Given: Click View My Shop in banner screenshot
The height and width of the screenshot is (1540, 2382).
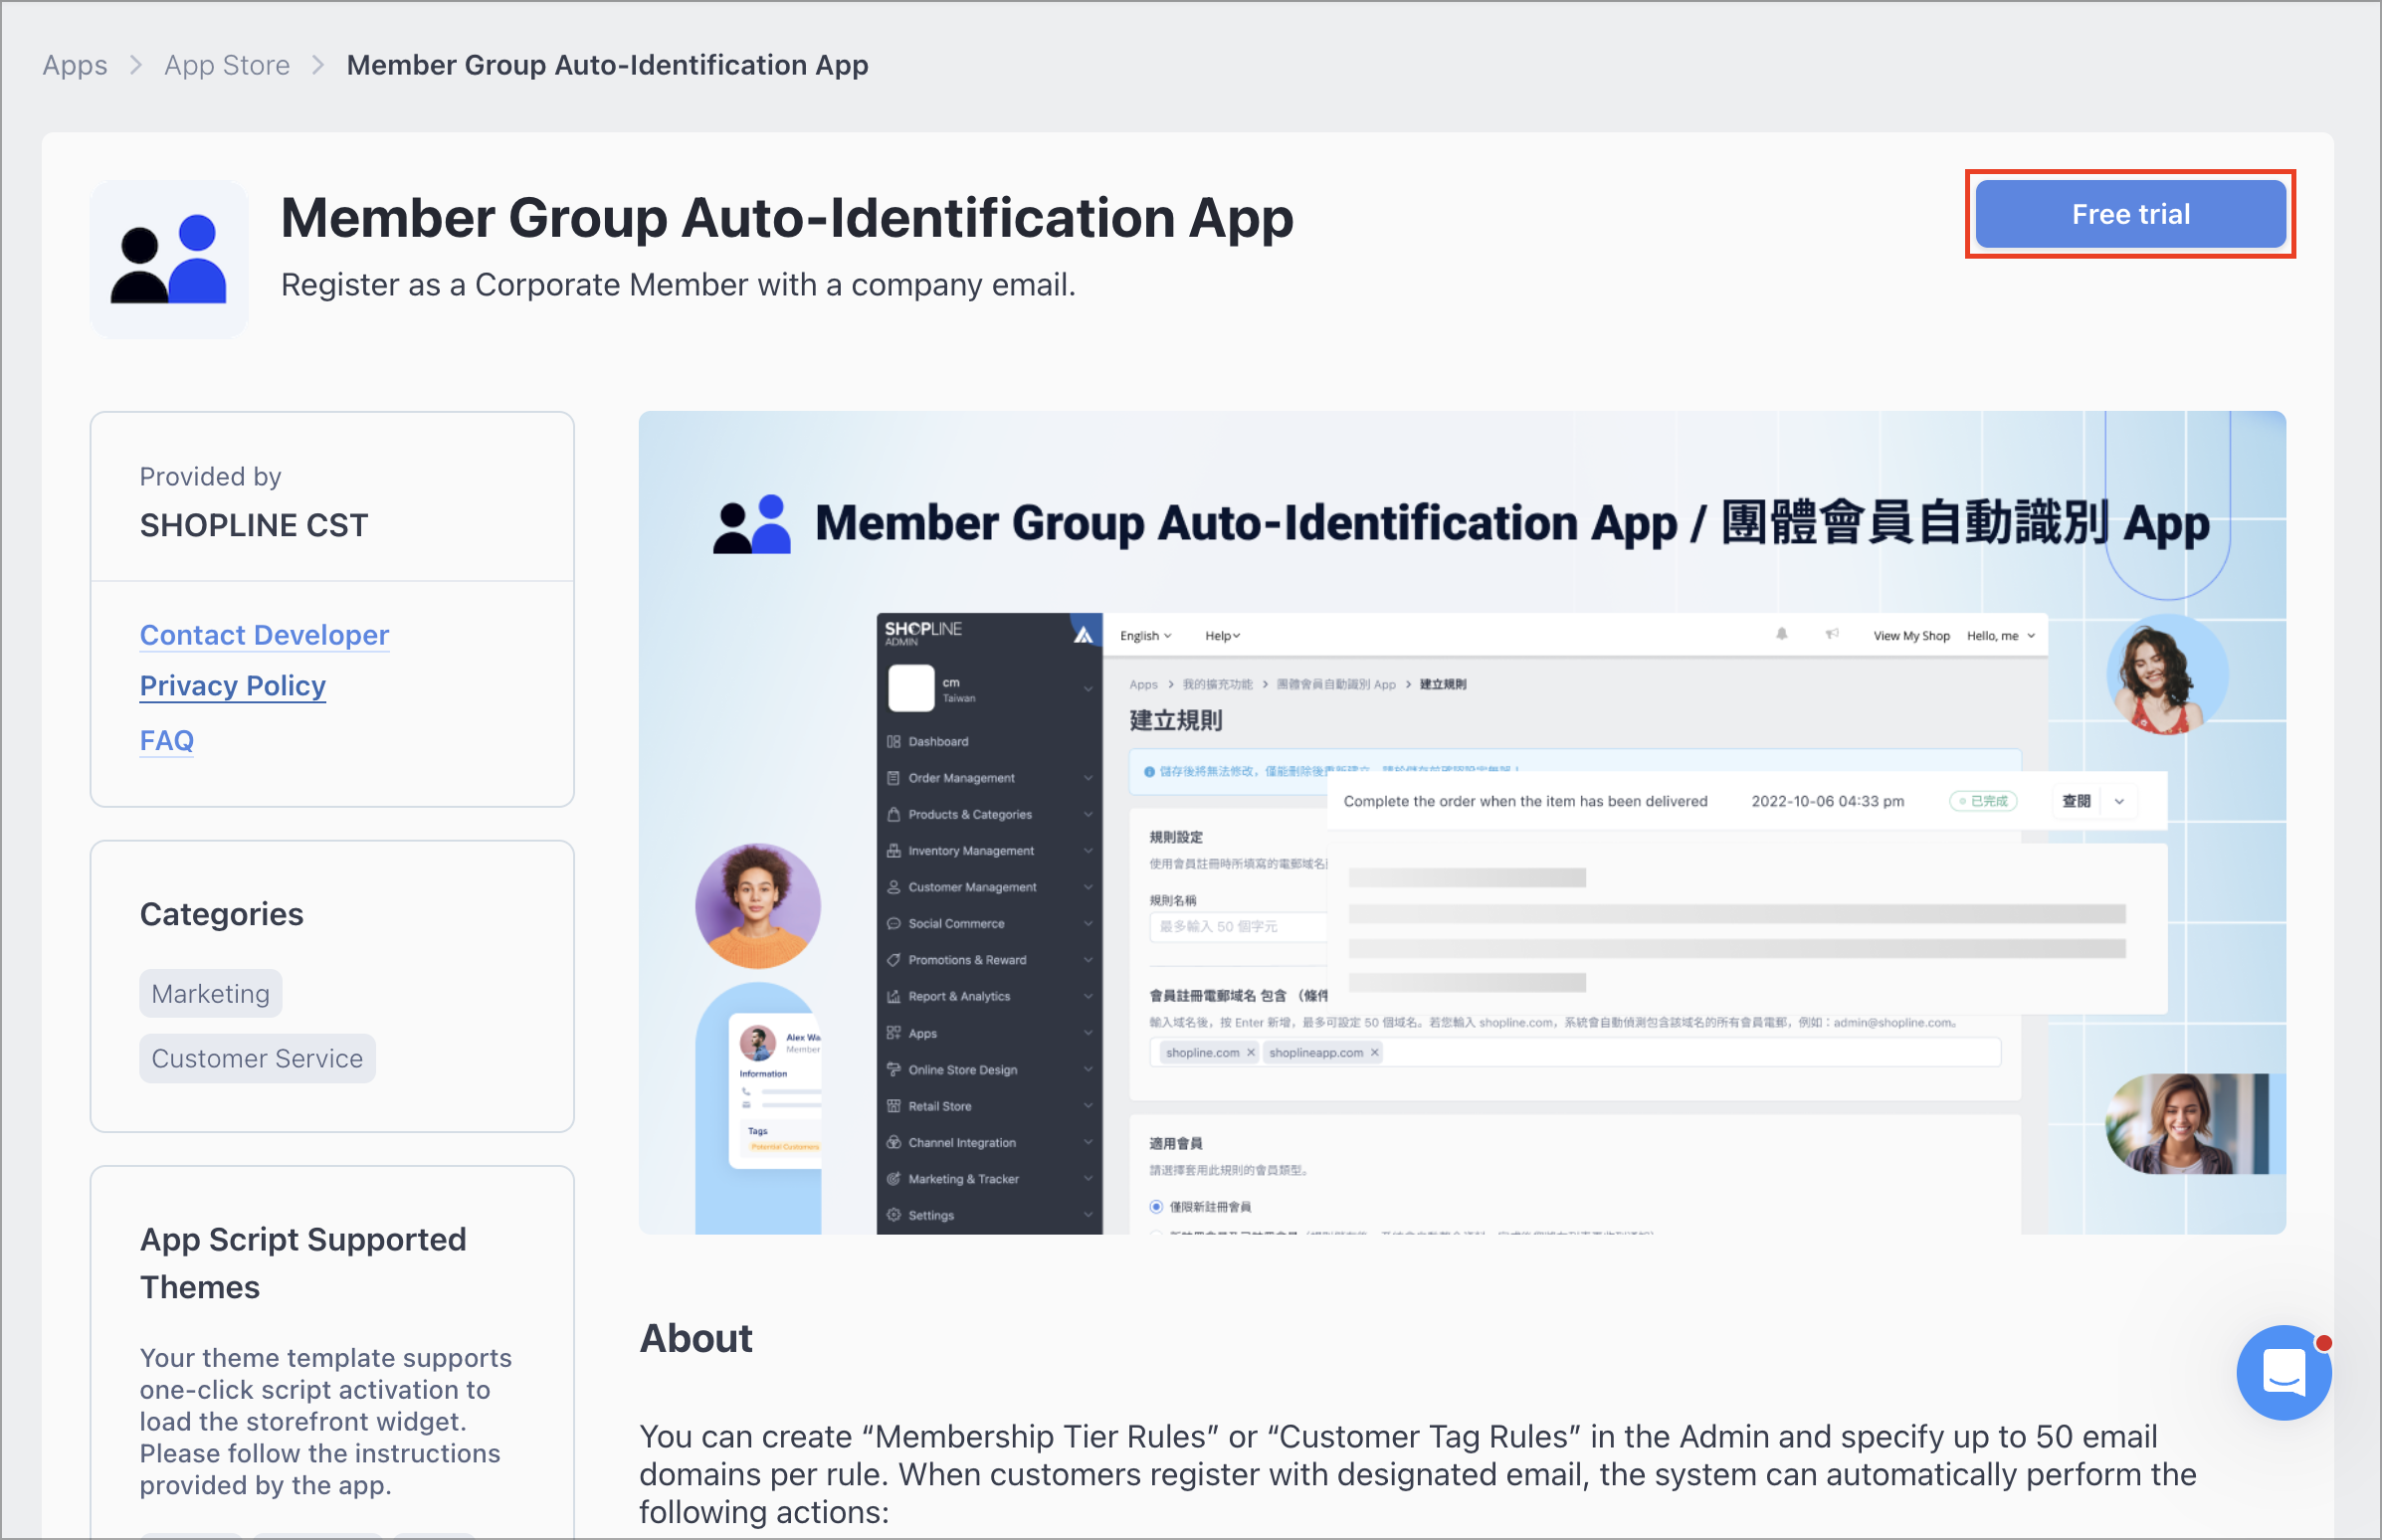Looking at the screenshot, I should tap(1911, 636).
